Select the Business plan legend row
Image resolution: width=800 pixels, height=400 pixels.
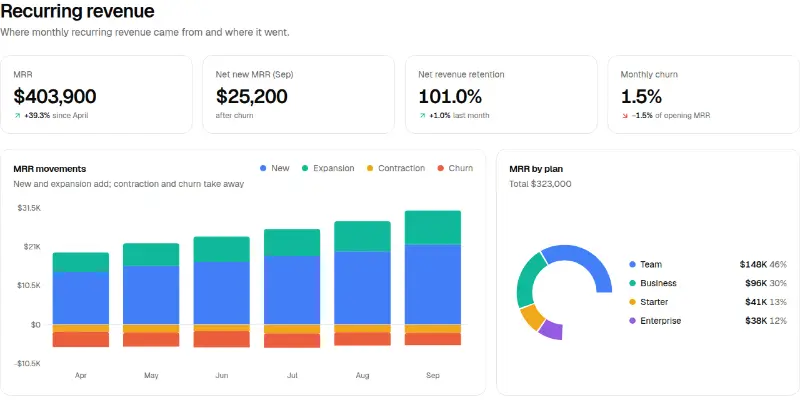pyautogui.click(x=708, y=283)
